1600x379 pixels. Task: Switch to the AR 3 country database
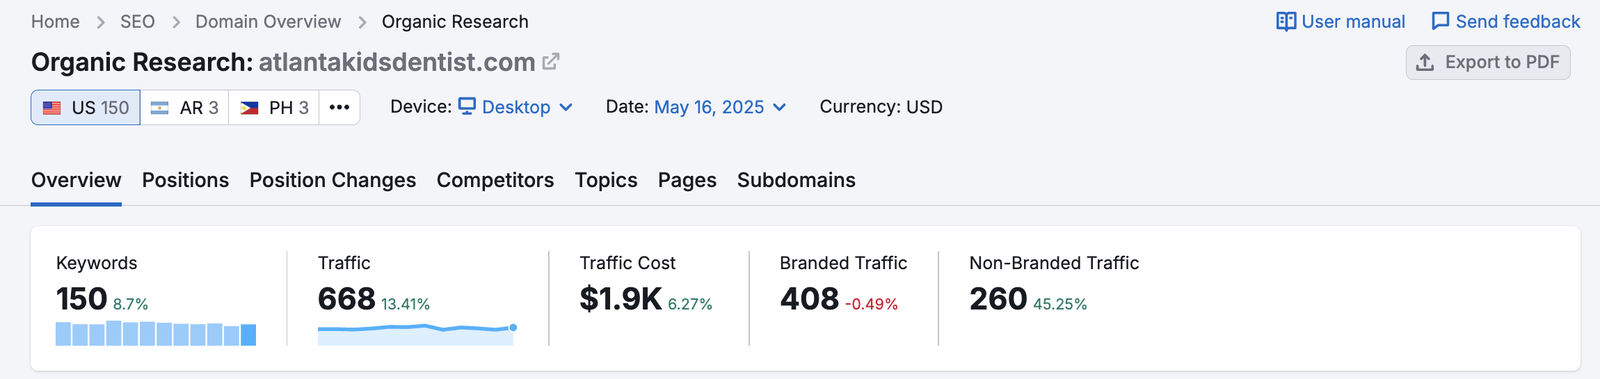(x=184, y=107)
